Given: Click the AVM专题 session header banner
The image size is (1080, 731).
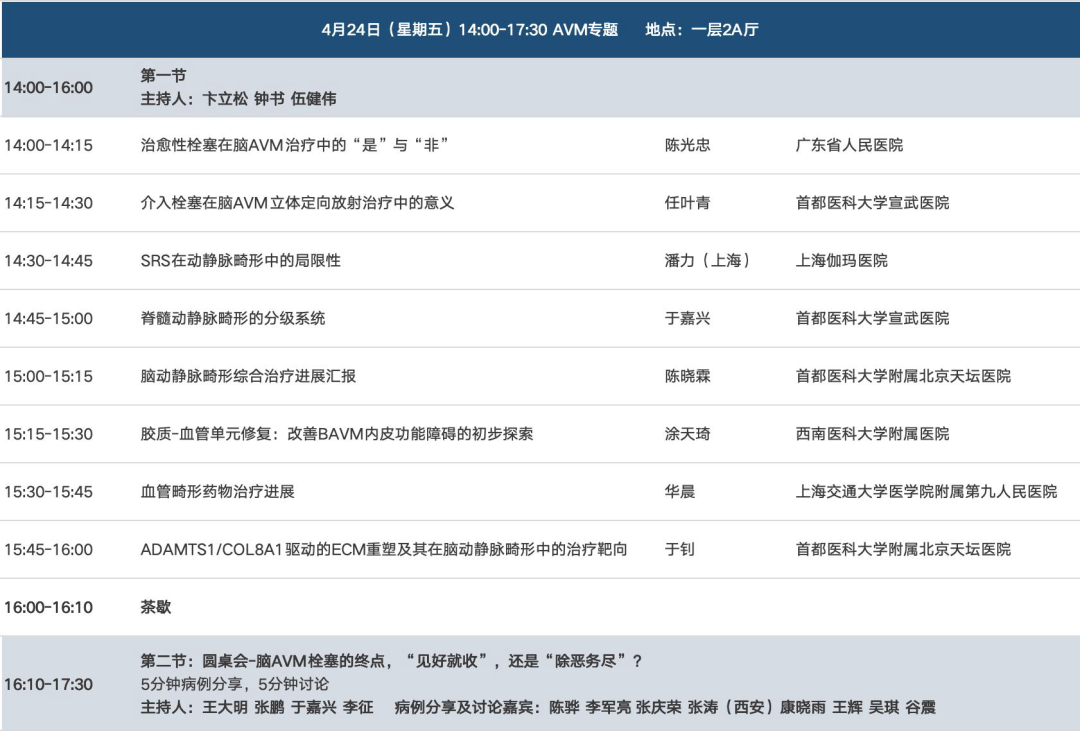Looking at the screenshot, I should click(x=540, y=30).
